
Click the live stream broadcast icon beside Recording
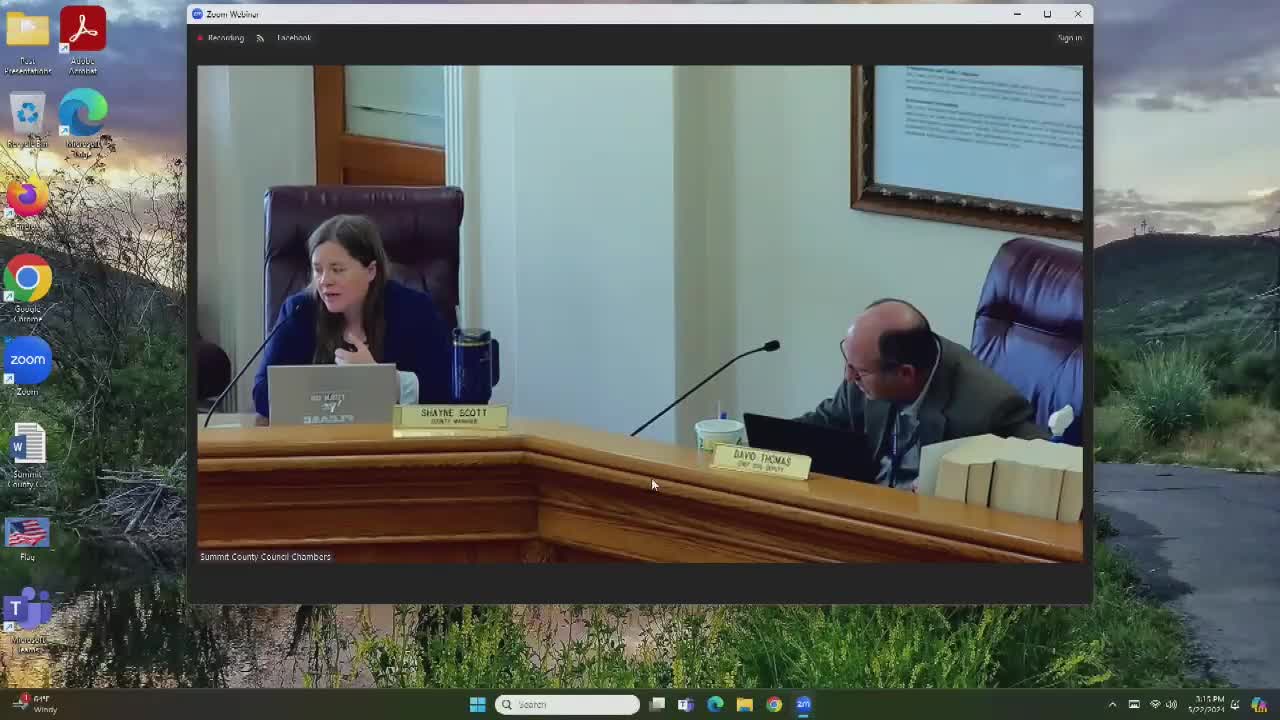point(260,37)
